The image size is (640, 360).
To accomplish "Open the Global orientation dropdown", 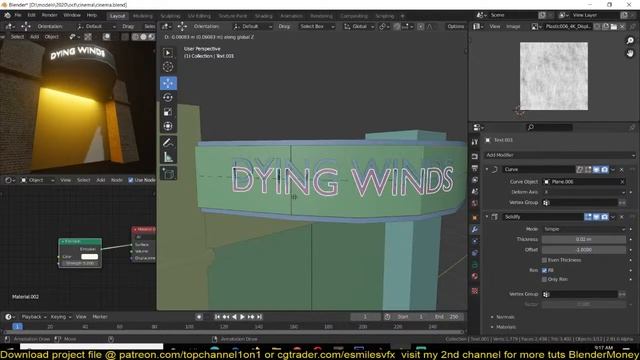I will (359, 27).
